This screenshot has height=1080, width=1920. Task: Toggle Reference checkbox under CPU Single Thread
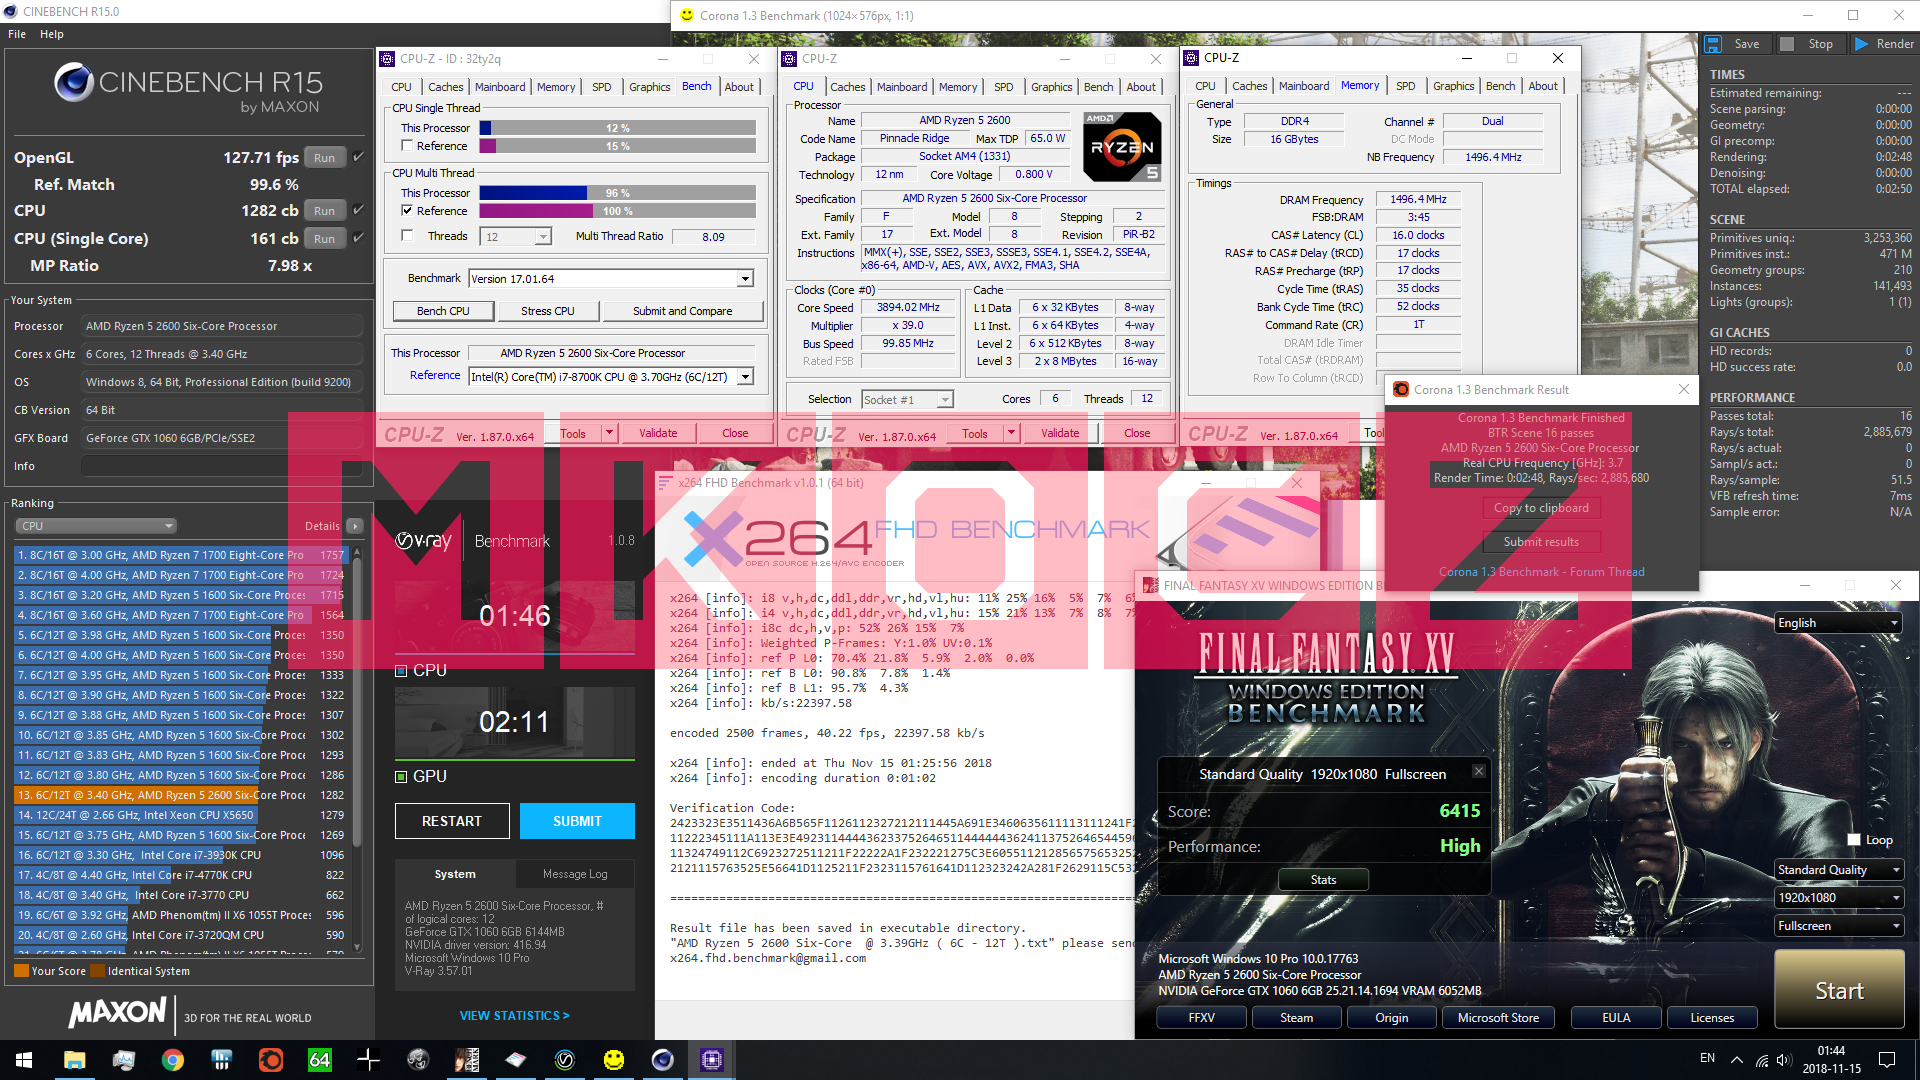[x=407, y=146]
